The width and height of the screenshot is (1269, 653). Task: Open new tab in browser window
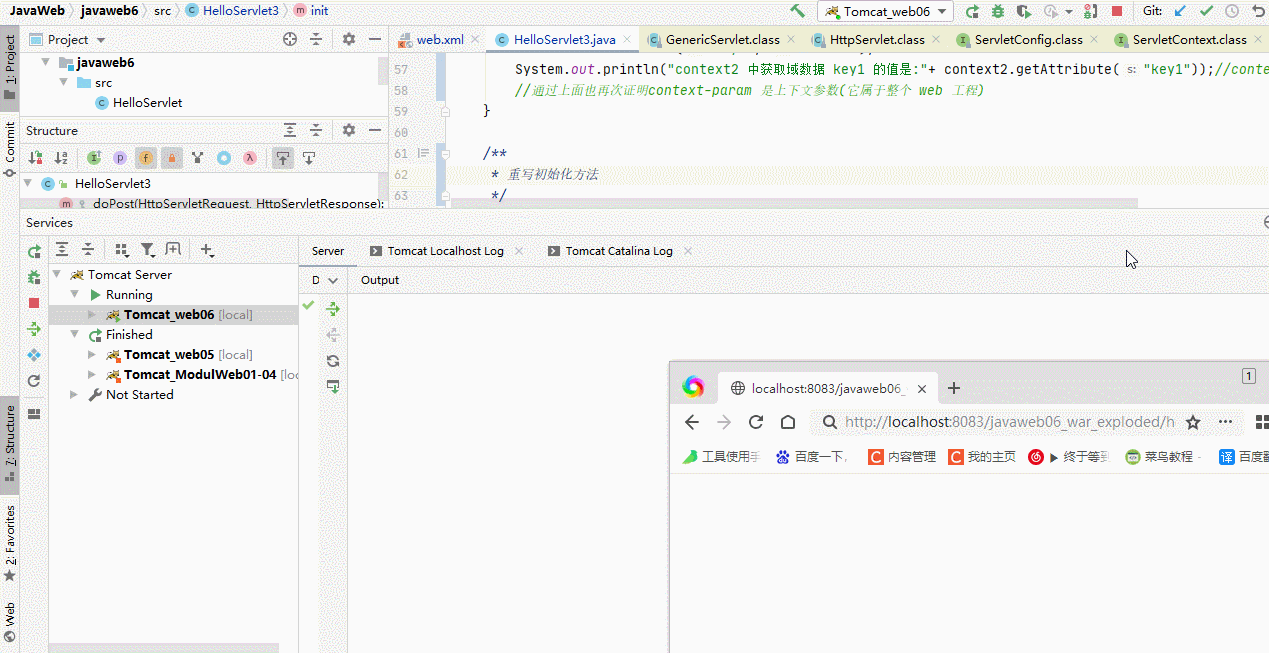(x=954, y=388)
